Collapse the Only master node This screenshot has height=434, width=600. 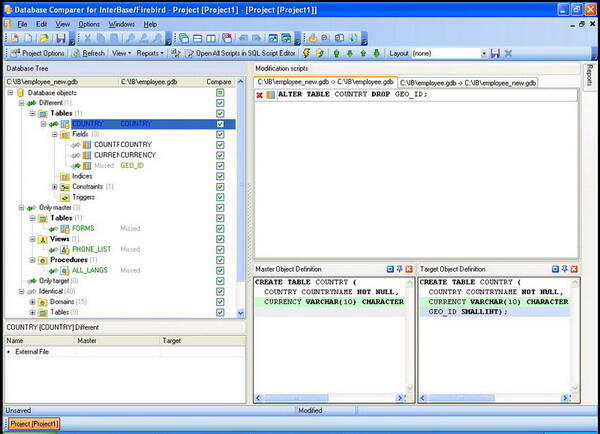21,208
